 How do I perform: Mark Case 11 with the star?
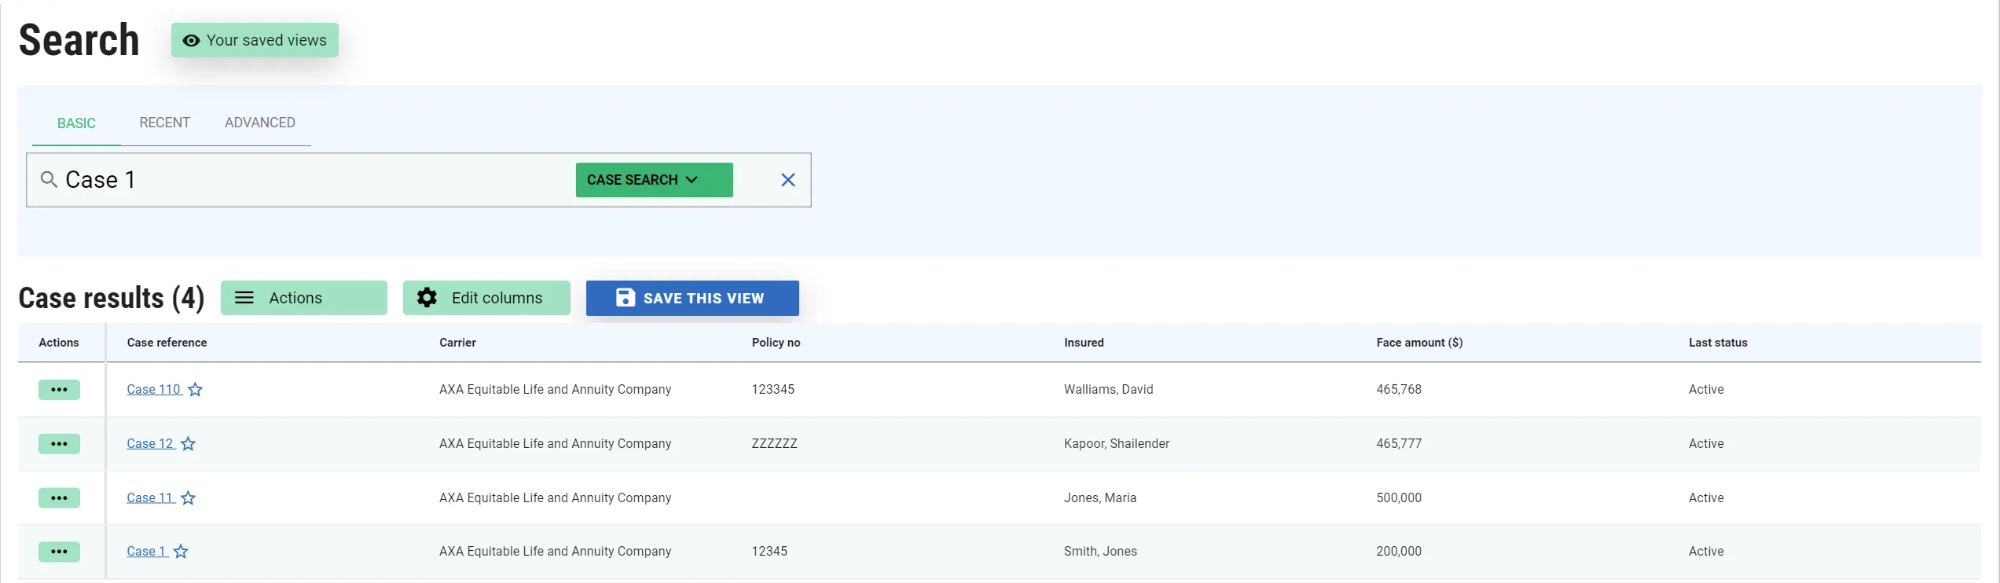[x=188, y=498]
